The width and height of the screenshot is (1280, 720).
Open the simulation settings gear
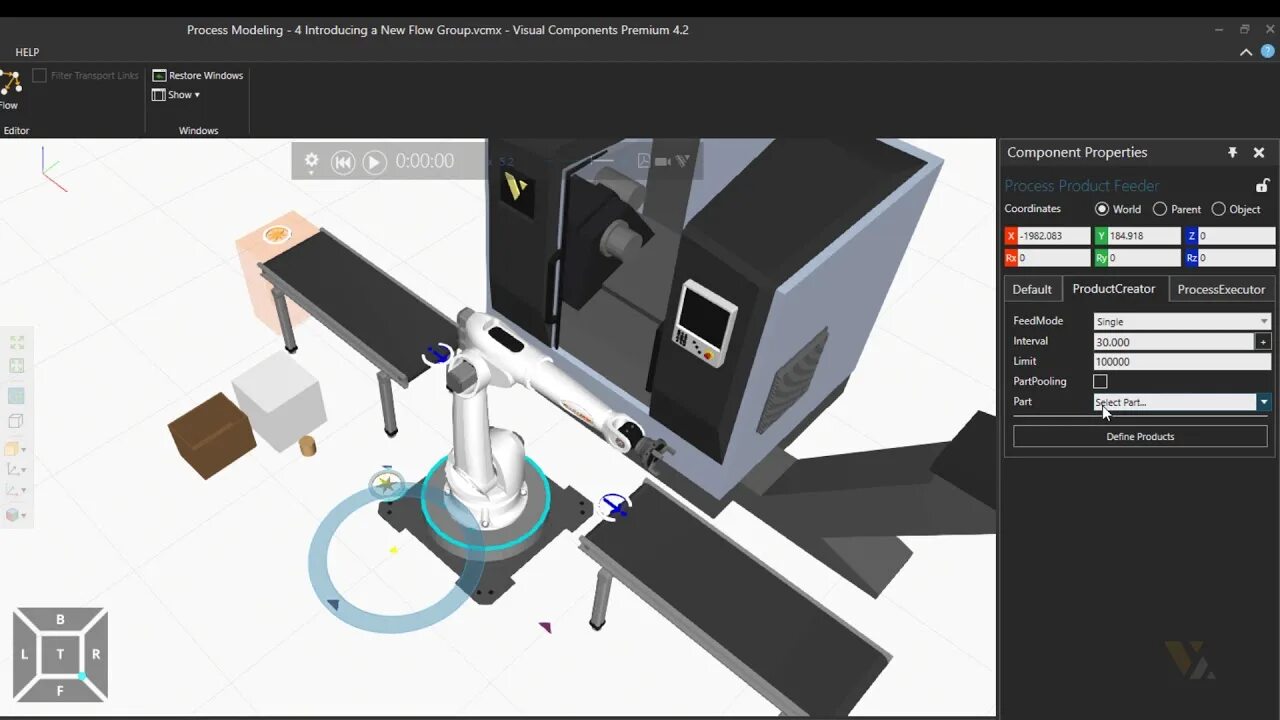point(311,161)
